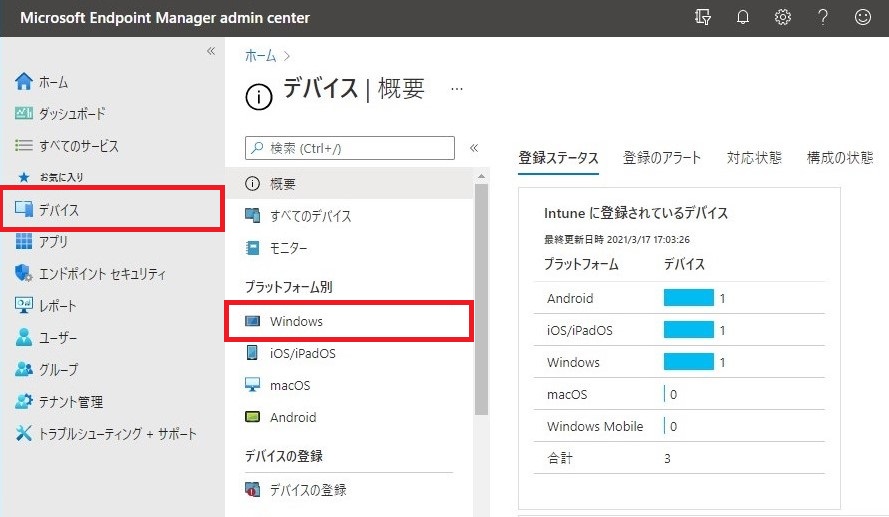This screenshot has height=517, width=889.
Task: Collapse the devices submenu panel
Action: (474, 148)
